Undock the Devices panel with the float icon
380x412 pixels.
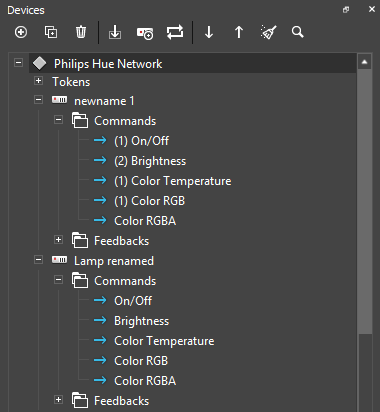tap(346, 10)
